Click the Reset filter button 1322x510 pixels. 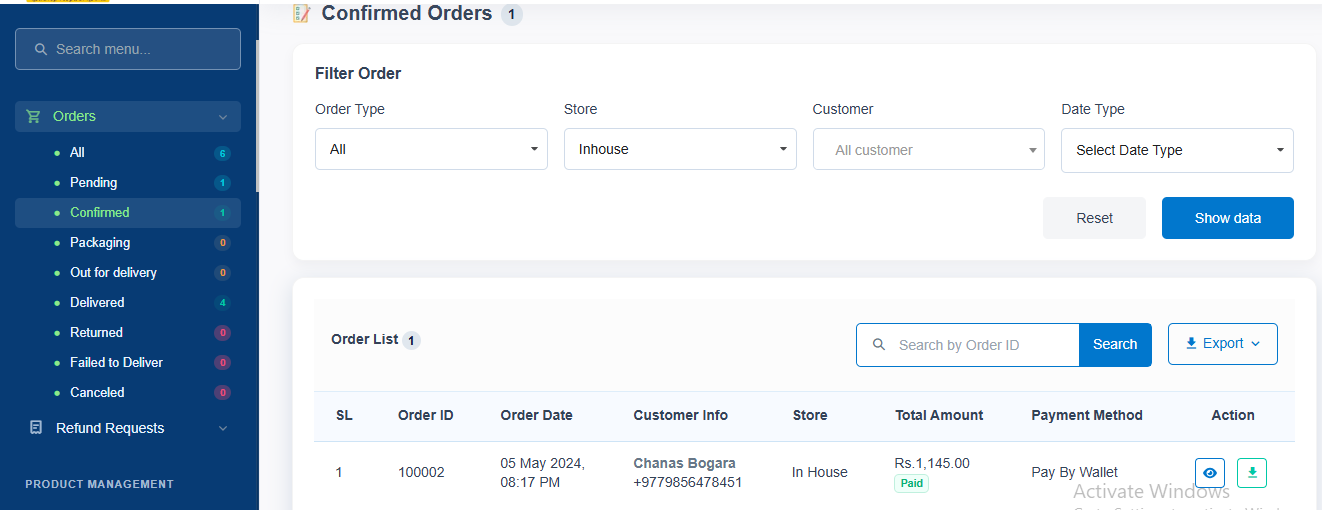(1094, 218)
